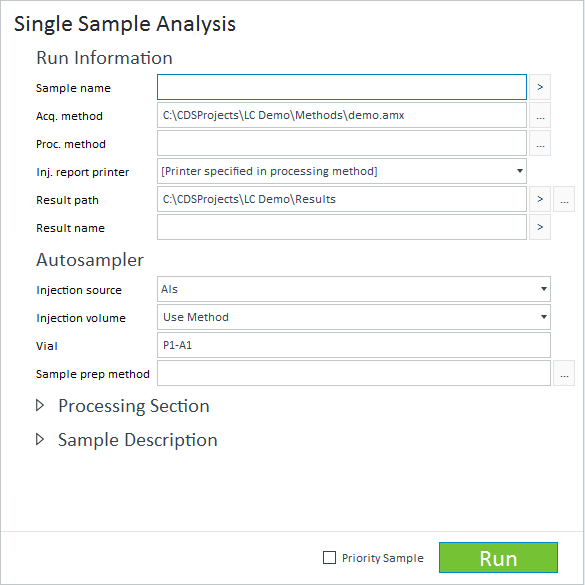Click the Result name text field
Image resolution: width=585 pixels, height=585 pixels.
point(342,227)
